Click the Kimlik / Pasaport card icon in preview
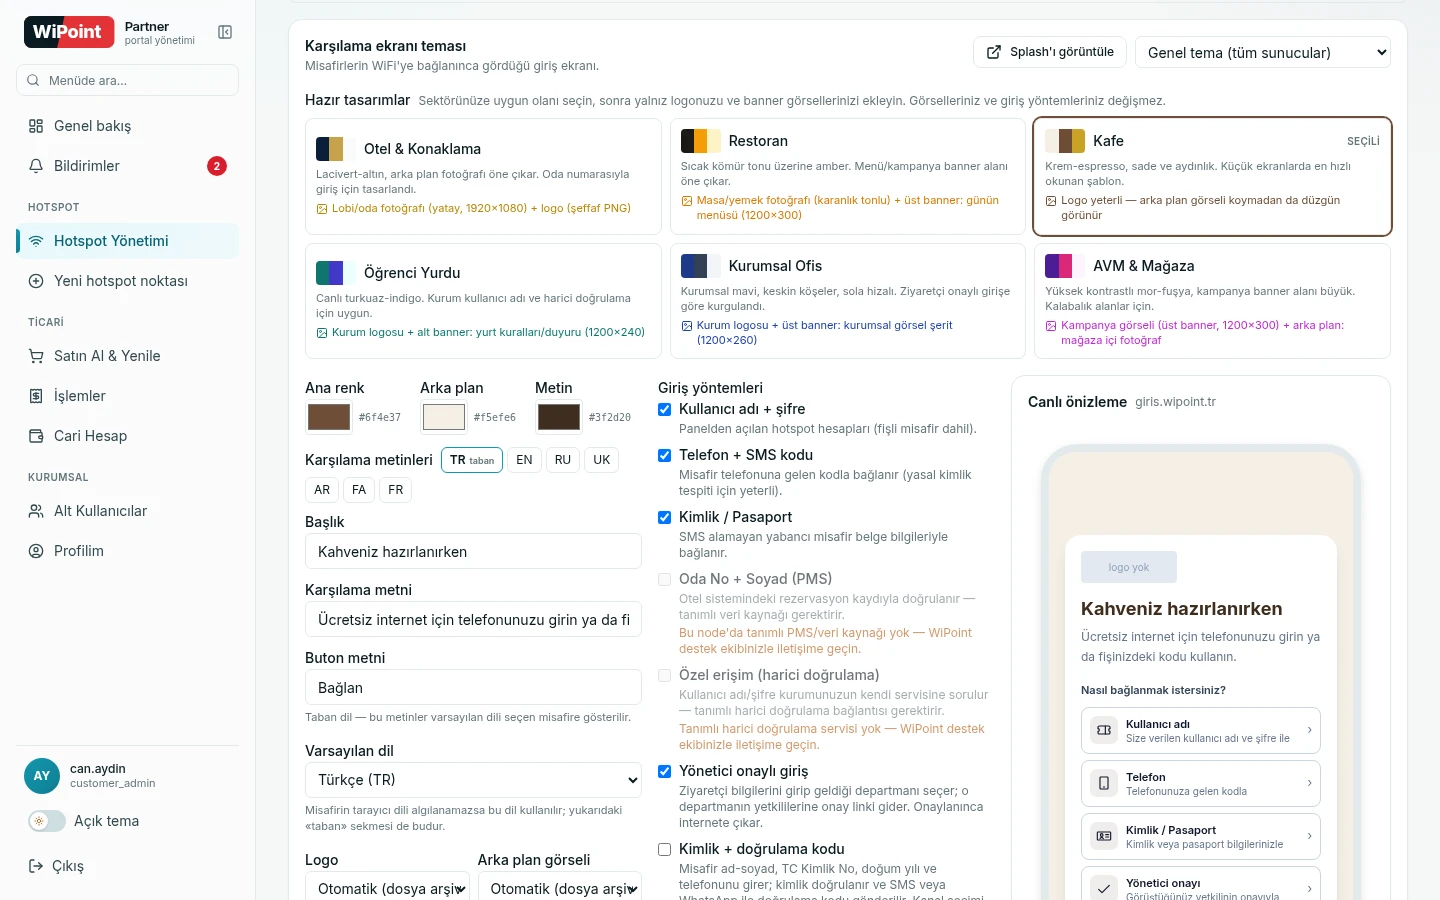 pos(1104,836)
